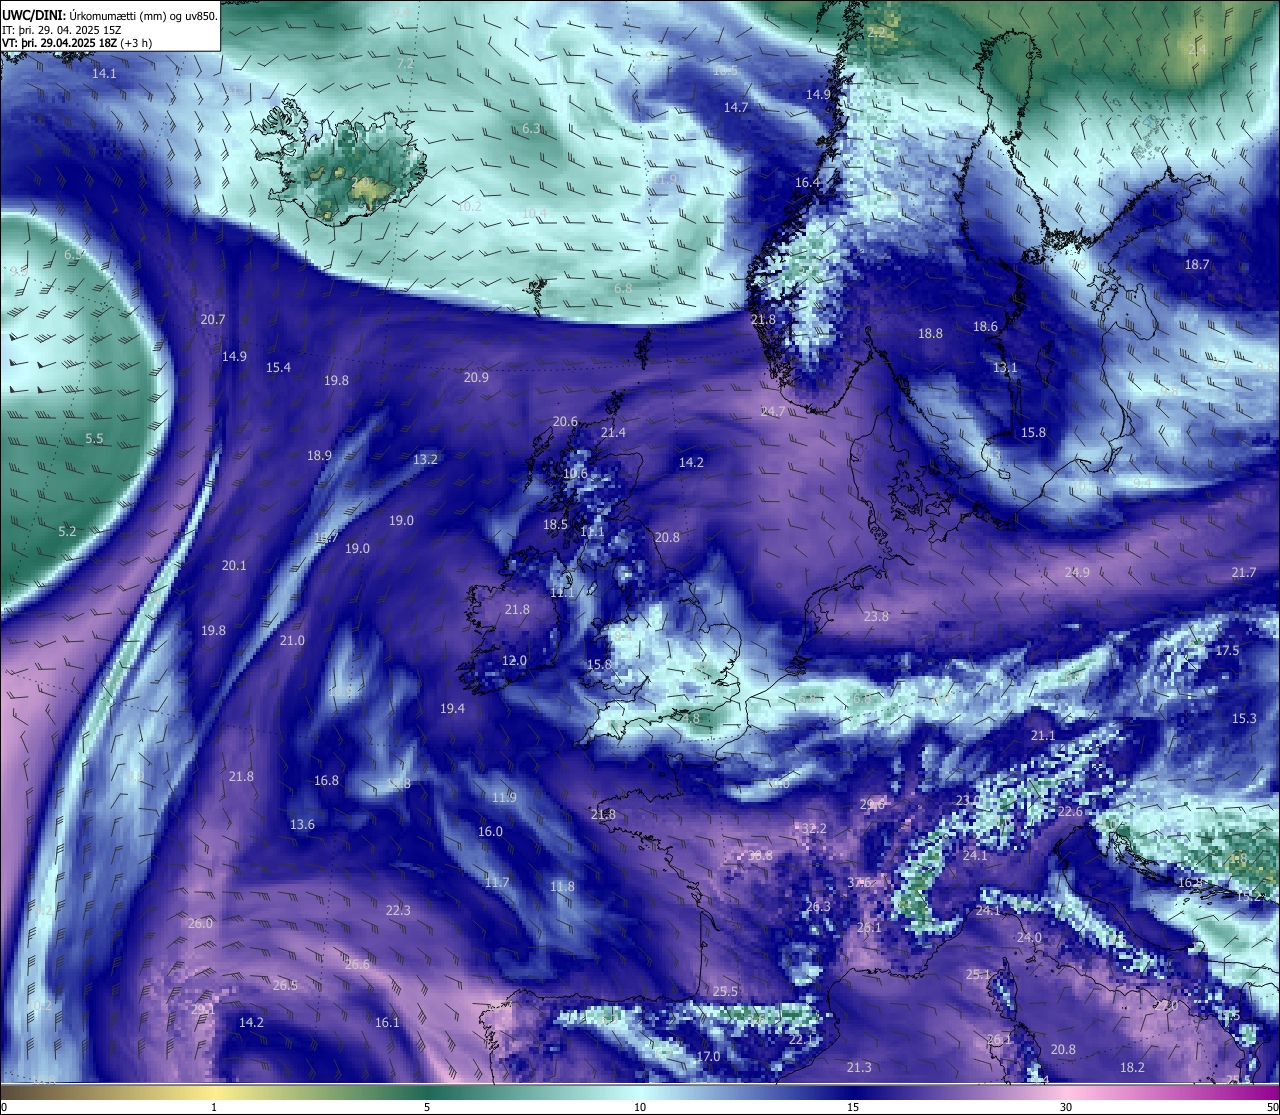Click the 11.8 value label
Viewport: 1280px width, 1115px height.
pyautogui.click(x=562, y=887)
